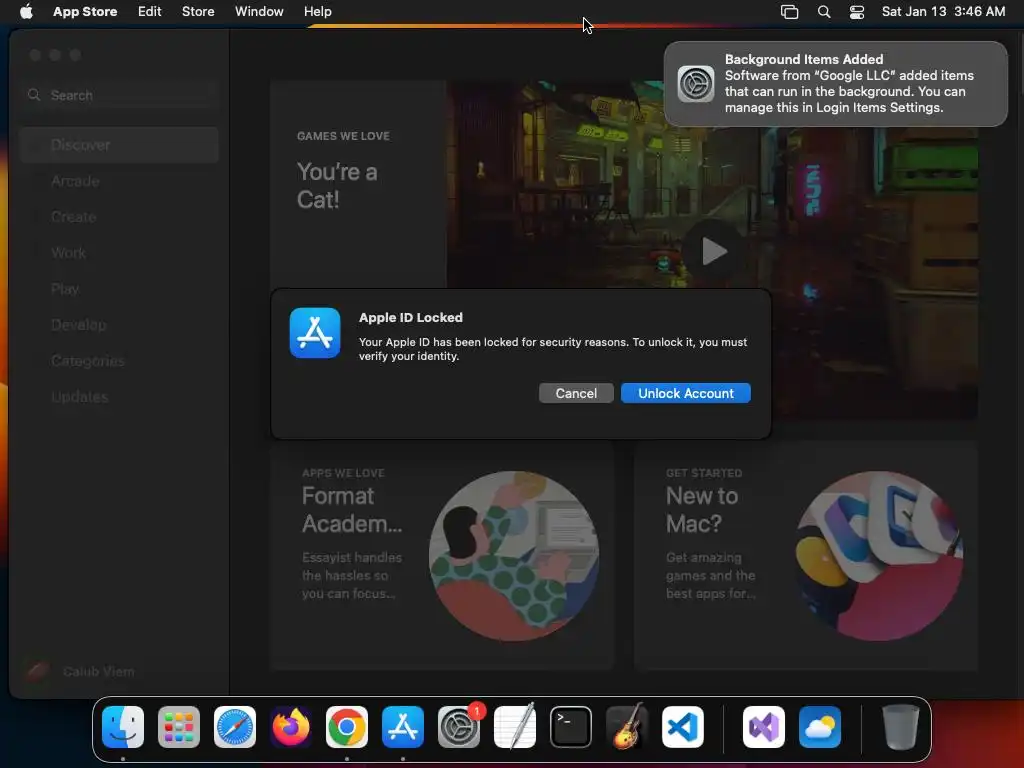Click New to Mac app icons artwork
The image size is (1024, 768).
[x=878, y=556]
